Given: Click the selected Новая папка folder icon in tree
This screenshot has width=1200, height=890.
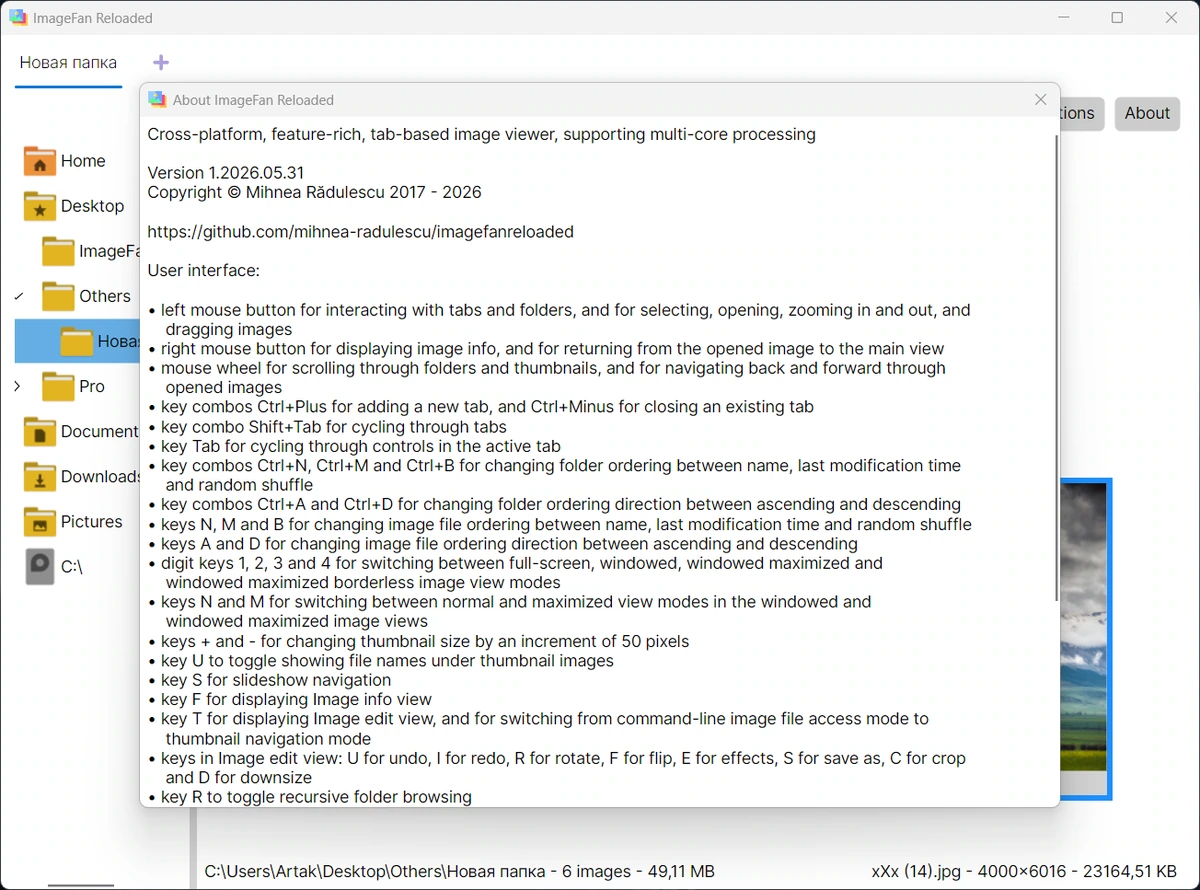Looking at the screenshot, I should [76, 341].
